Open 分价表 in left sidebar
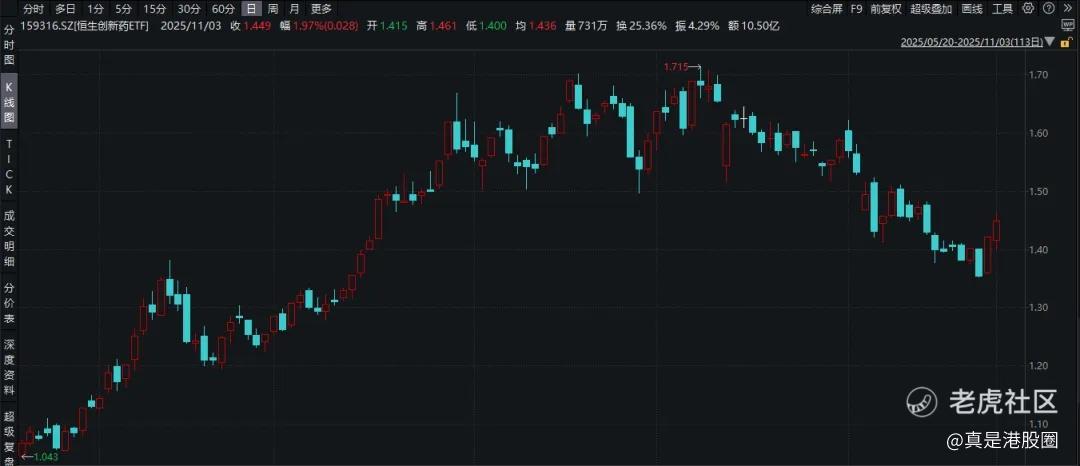1080x466 pixels. point(9,303)
